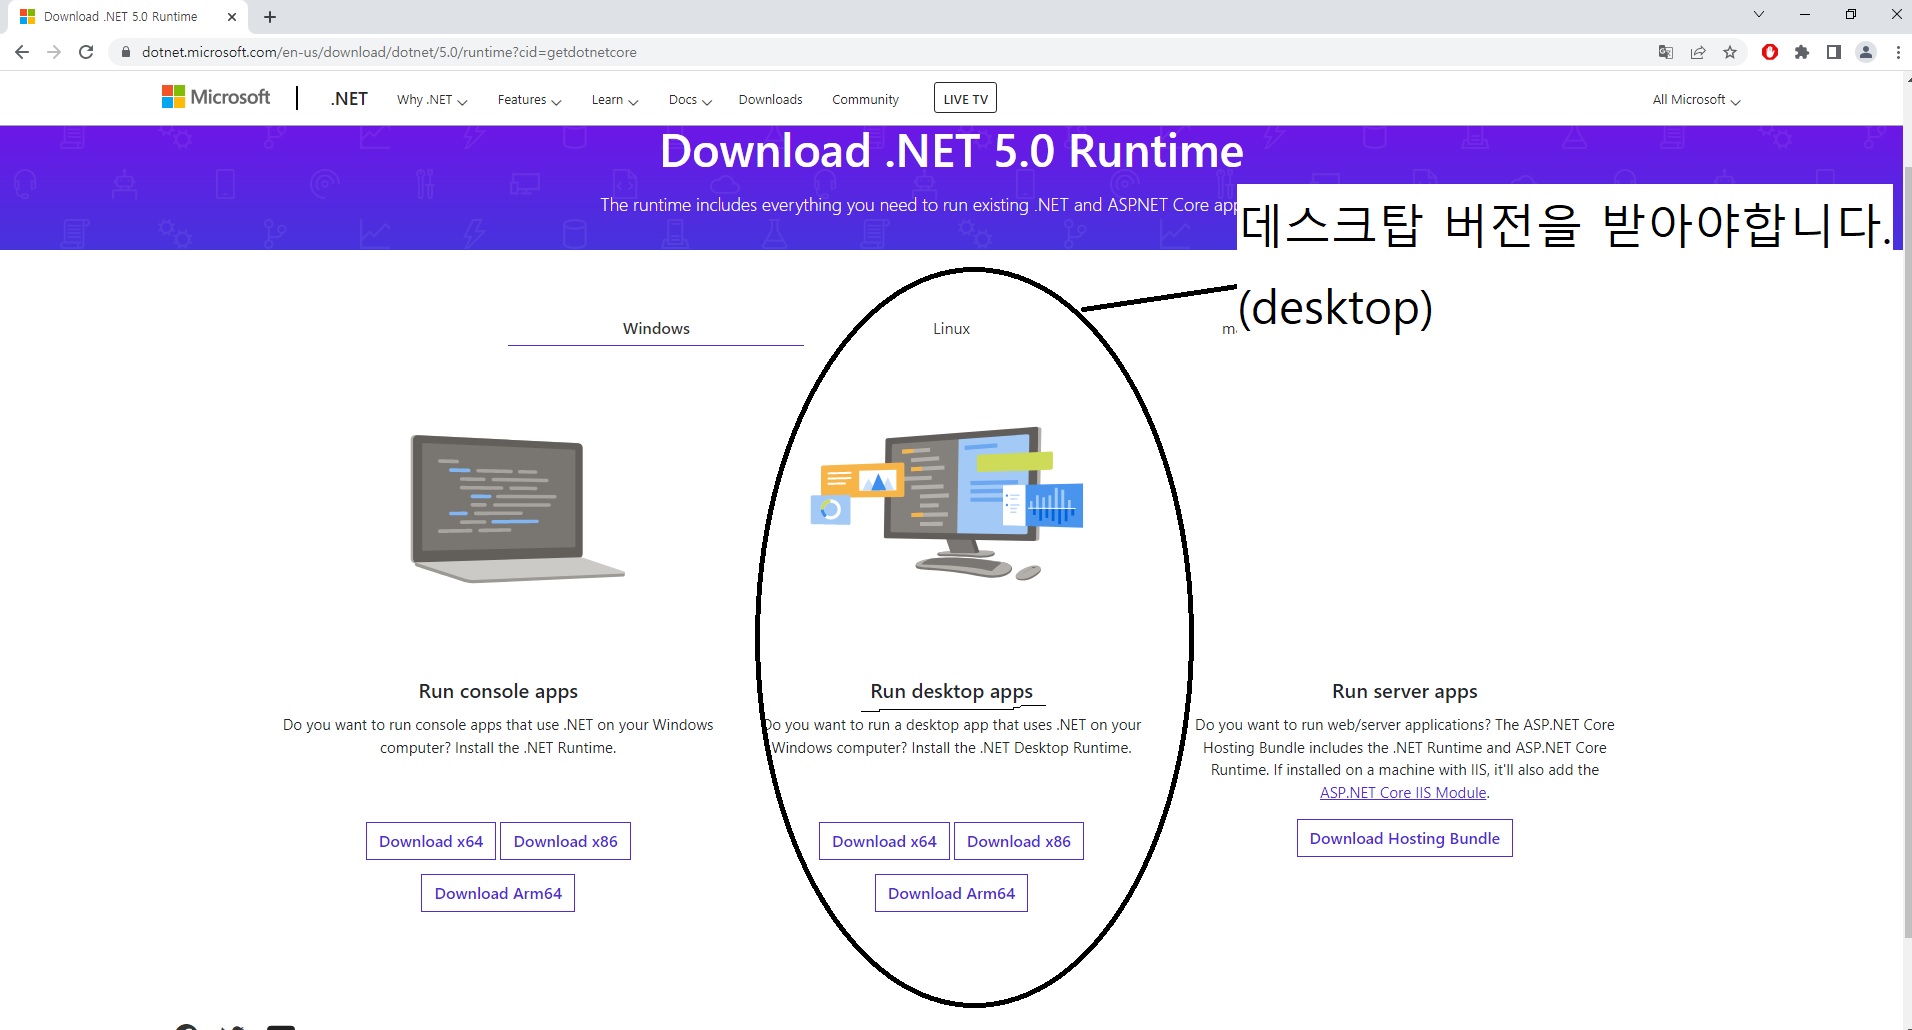This screenshot has width=1912, height=1030.
Task: Click the tab search chevron in the title bar
Action: 1759,14
